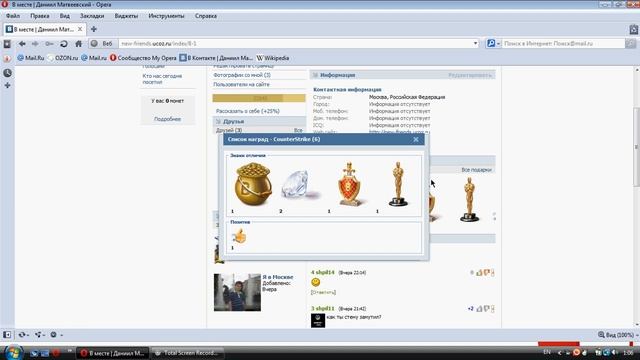
Task: Click the thumbs-up award icon
Action: pos(239,236)
